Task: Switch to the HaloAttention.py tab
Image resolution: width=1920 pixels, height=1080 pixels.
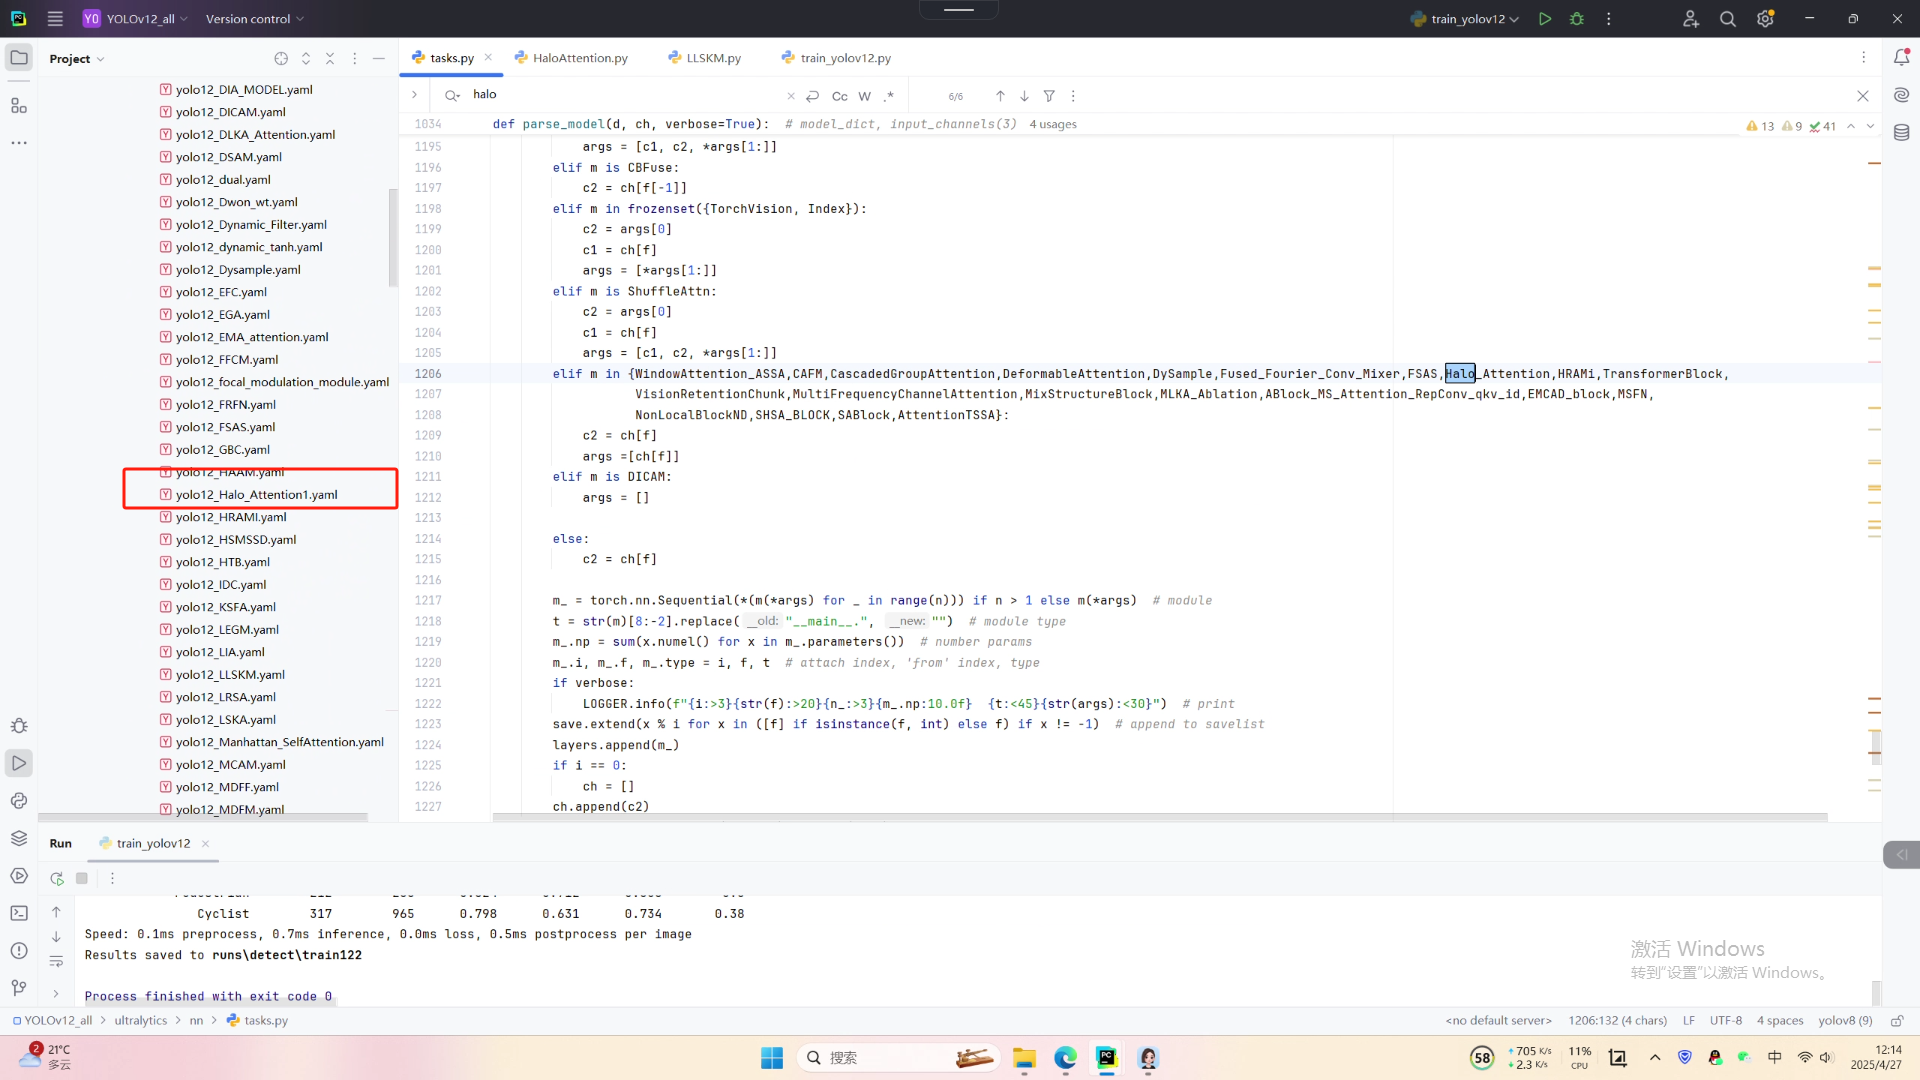Action: (579, 58)
